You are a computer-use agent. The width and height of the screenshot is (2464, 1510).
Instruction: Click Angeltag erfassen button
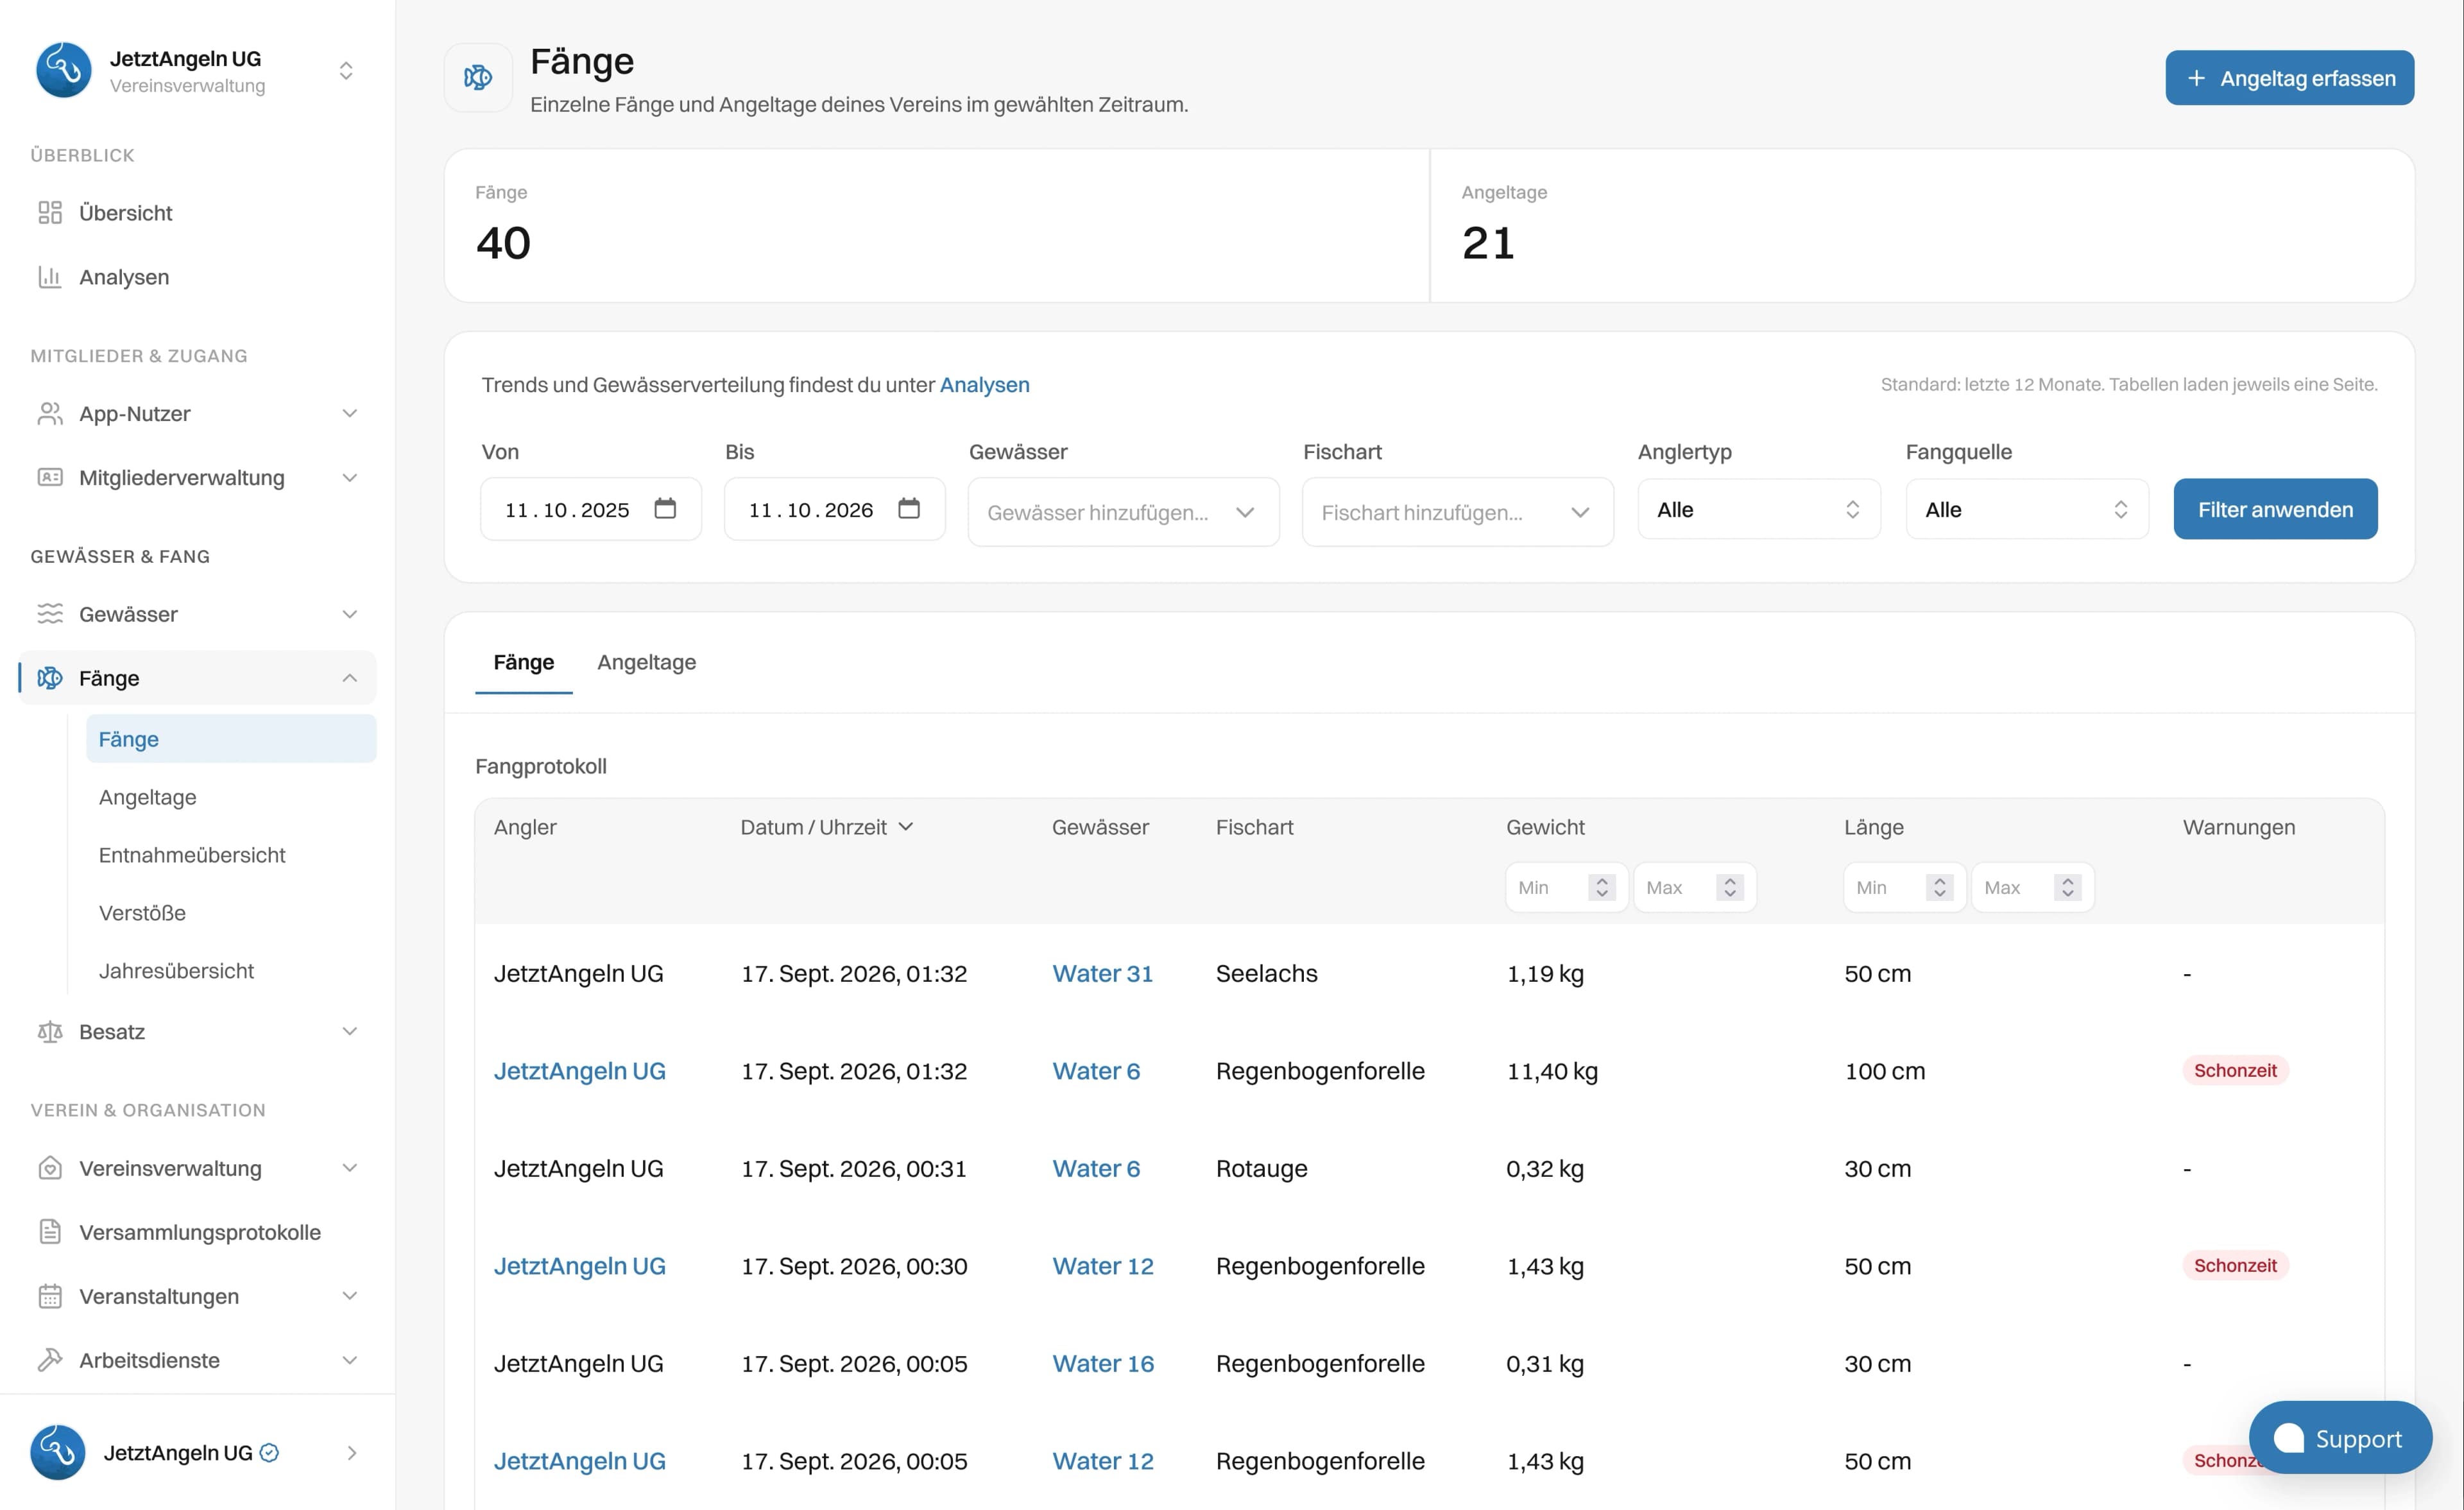pos(2289,78)
